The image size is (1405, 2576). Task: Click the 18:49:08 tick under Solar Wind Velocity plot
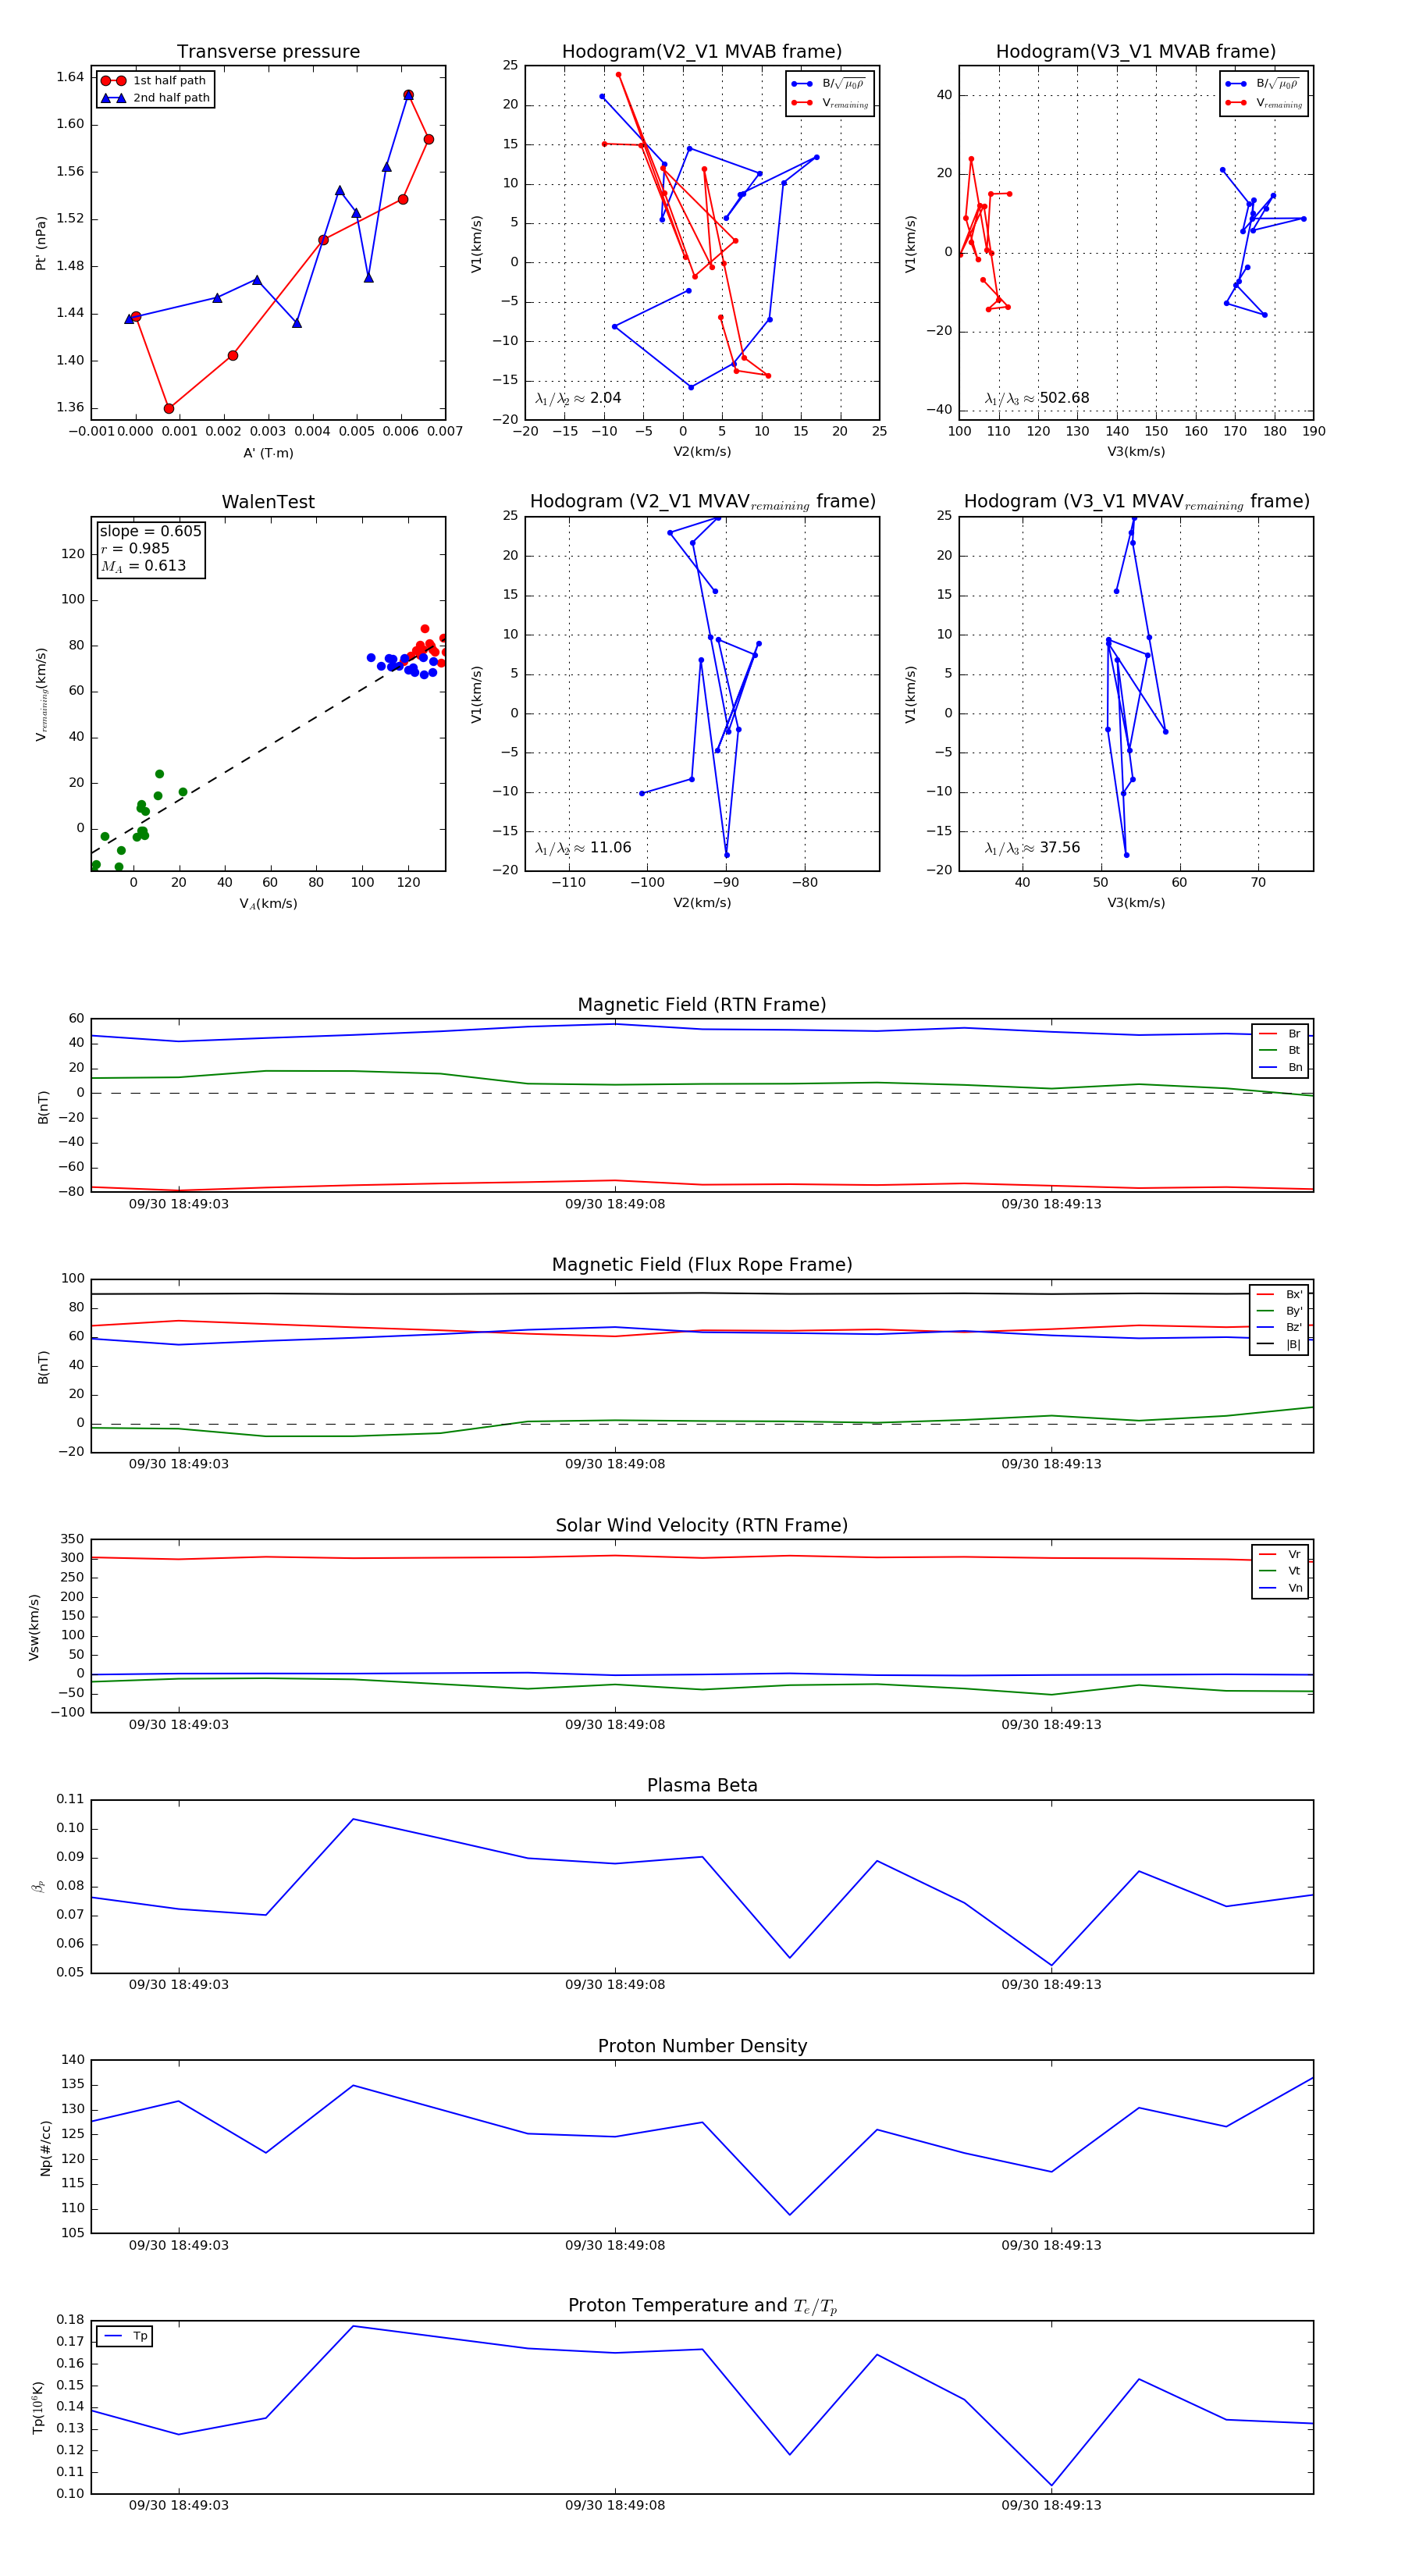pos(615,1724)
